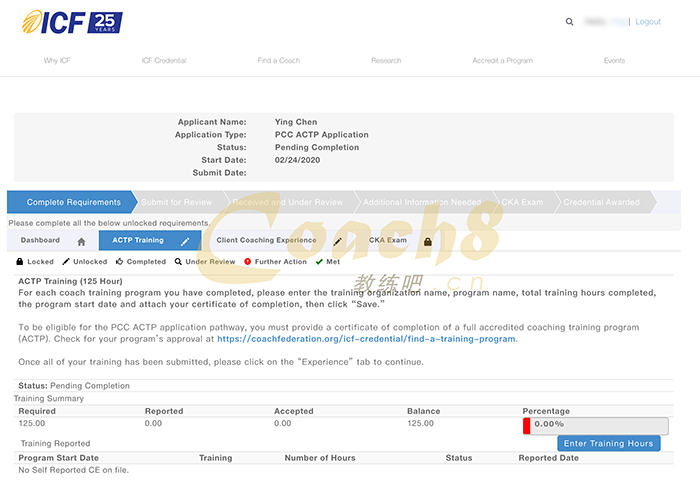Click the Logout link
The width and height of the screenshot is (700, 486).
point(648,21)
